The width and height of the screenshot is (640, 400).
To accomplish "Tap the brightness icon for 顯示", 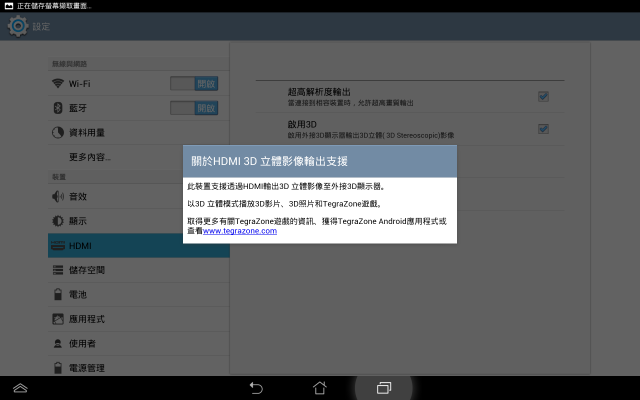I will click(58, 221).
